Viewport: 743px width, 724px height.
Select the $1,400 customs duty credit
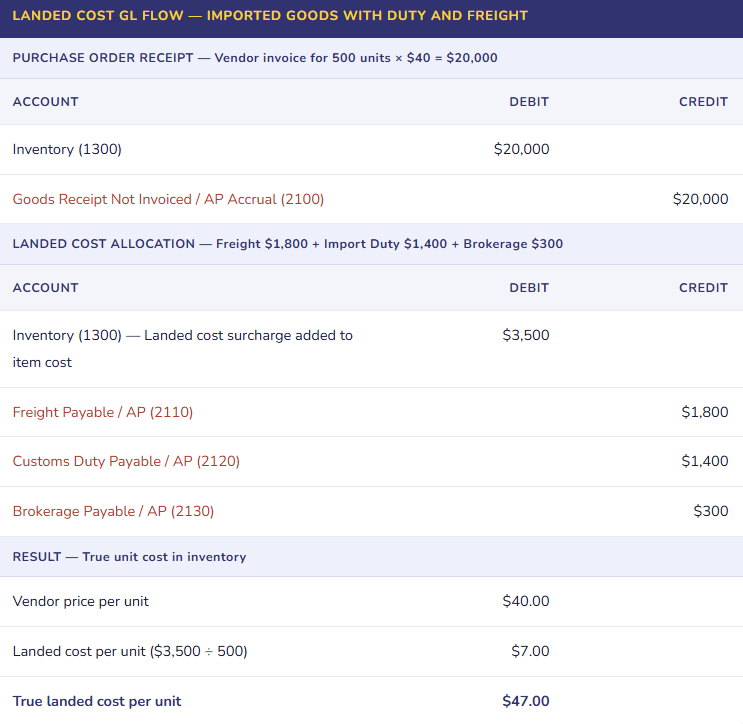pyautogui.click(x=704, y=461)
